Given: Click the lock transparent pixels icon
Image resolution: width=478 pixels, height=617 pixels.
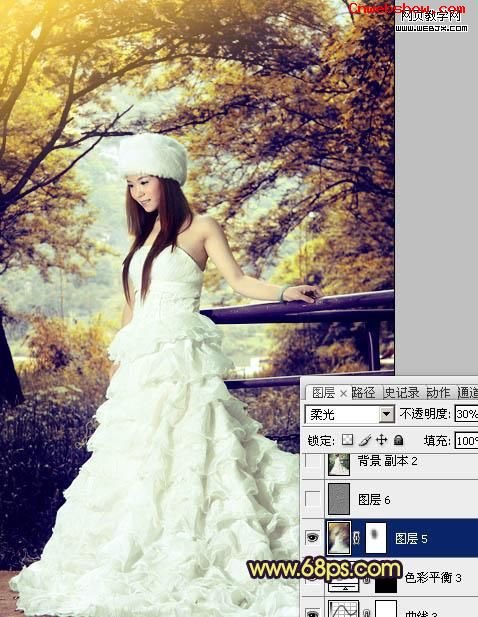Looking at the screenshot, I should pyautogui.click(x=347, y=440).
